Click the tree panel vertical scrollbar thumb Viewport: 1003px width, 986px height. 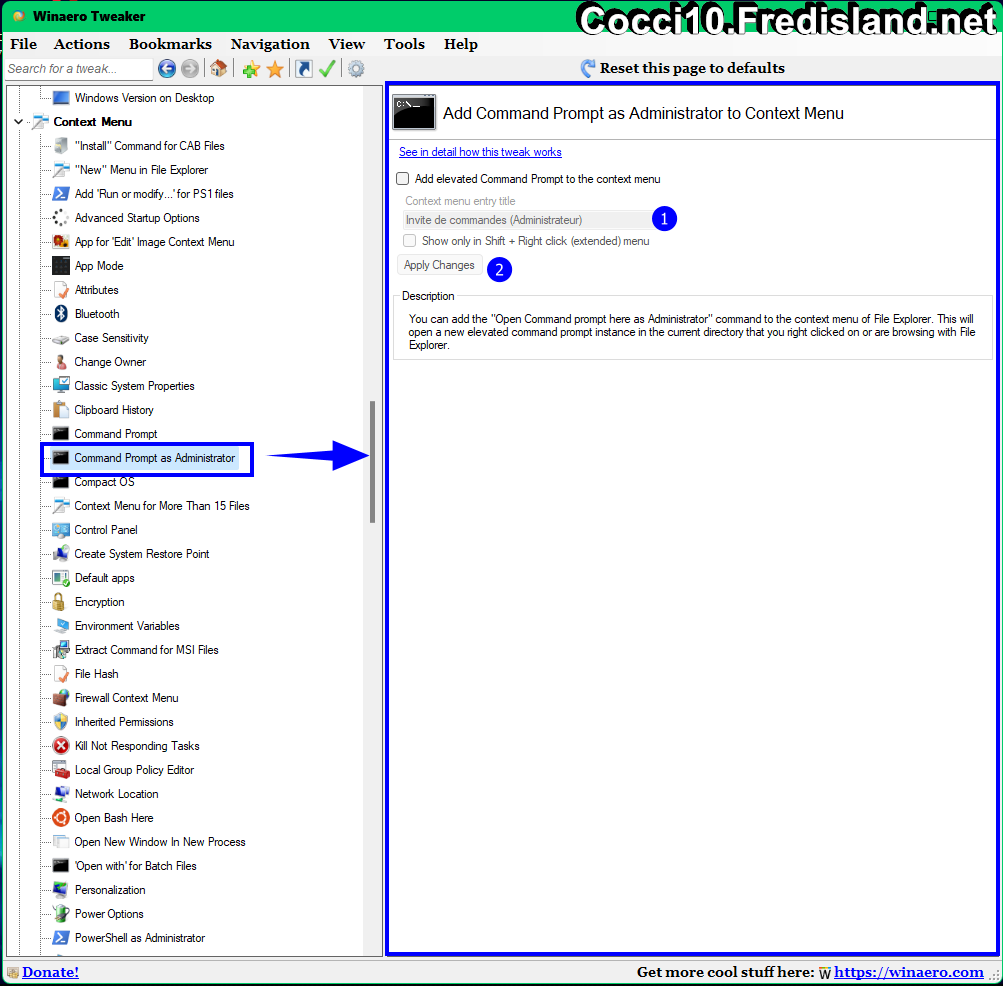(x=372, y=462)
